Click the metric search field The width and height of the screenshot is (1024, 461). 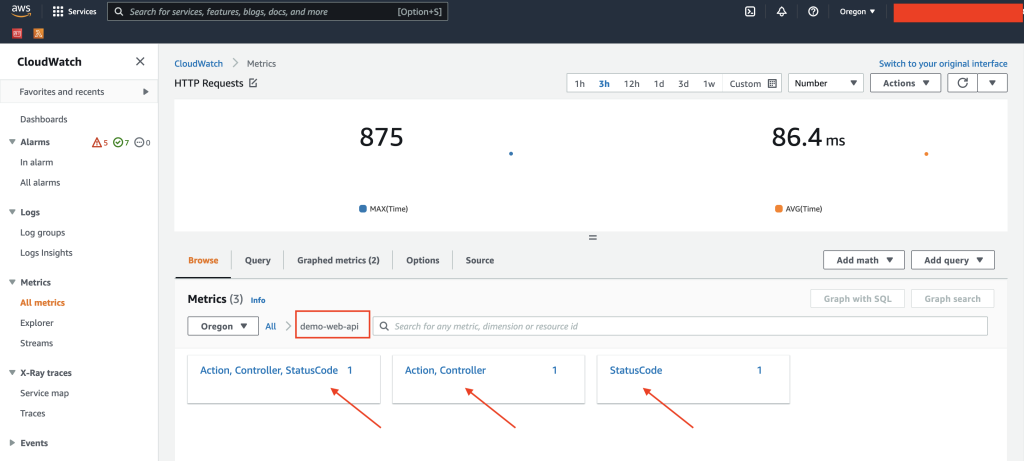[x=680, y=326]
